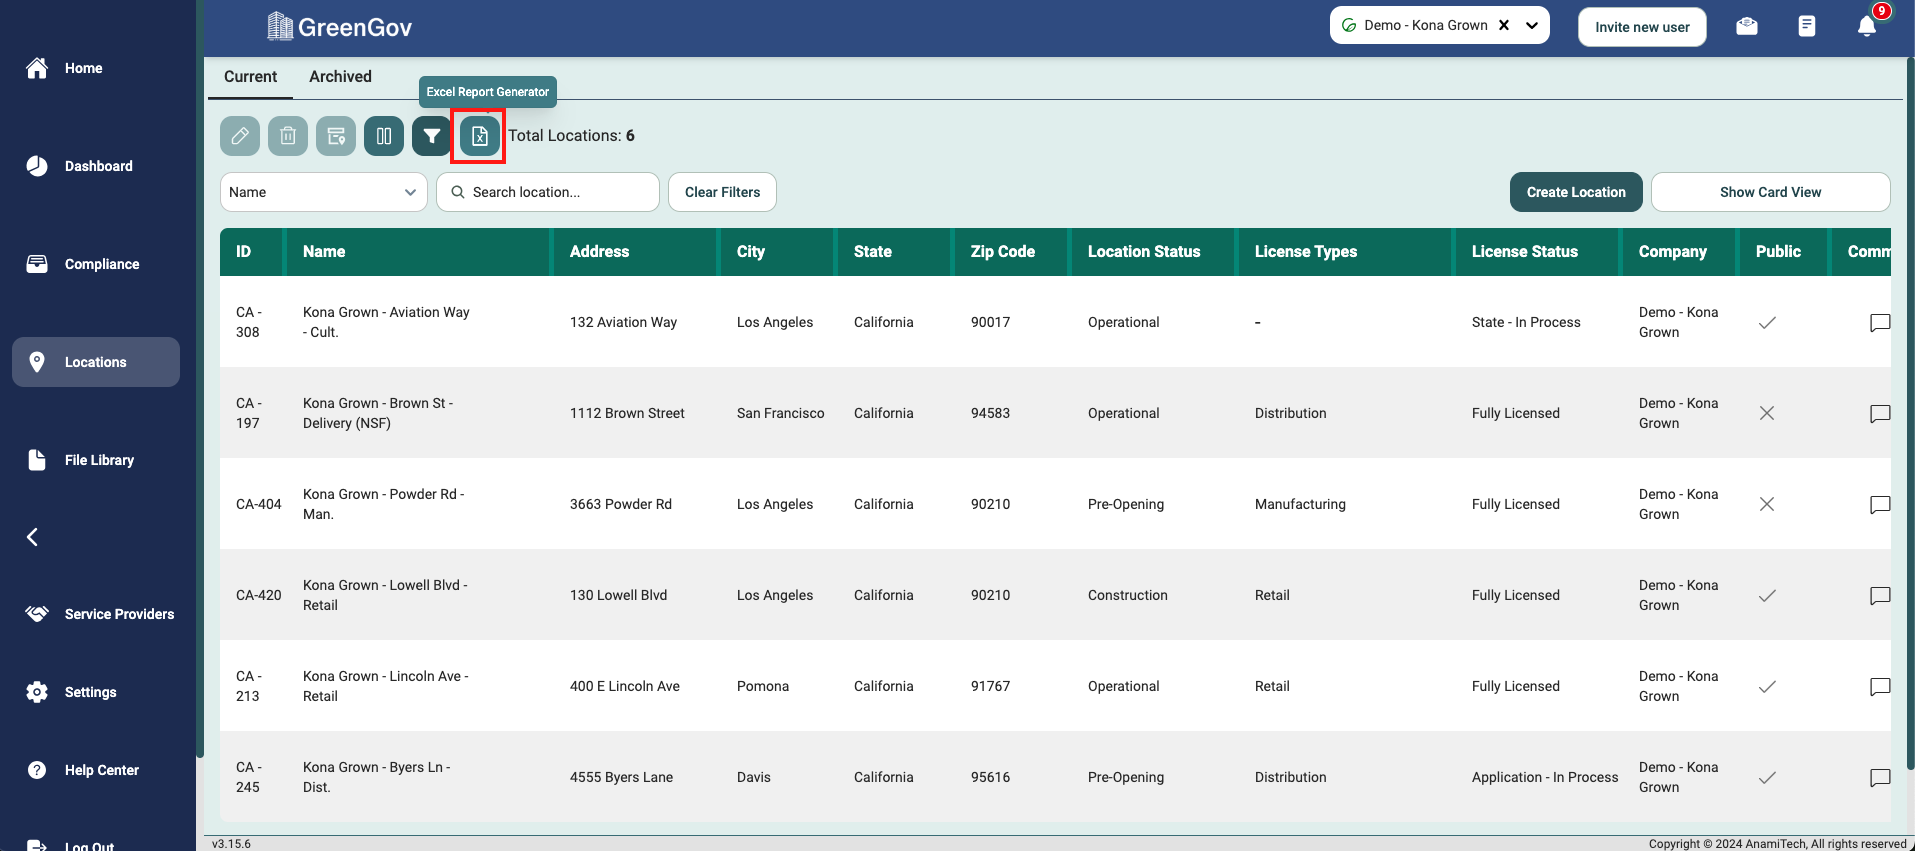This screenshot has width=1915, height=851.
Task: Switch to the Archived tab
Action: point(340,77)
